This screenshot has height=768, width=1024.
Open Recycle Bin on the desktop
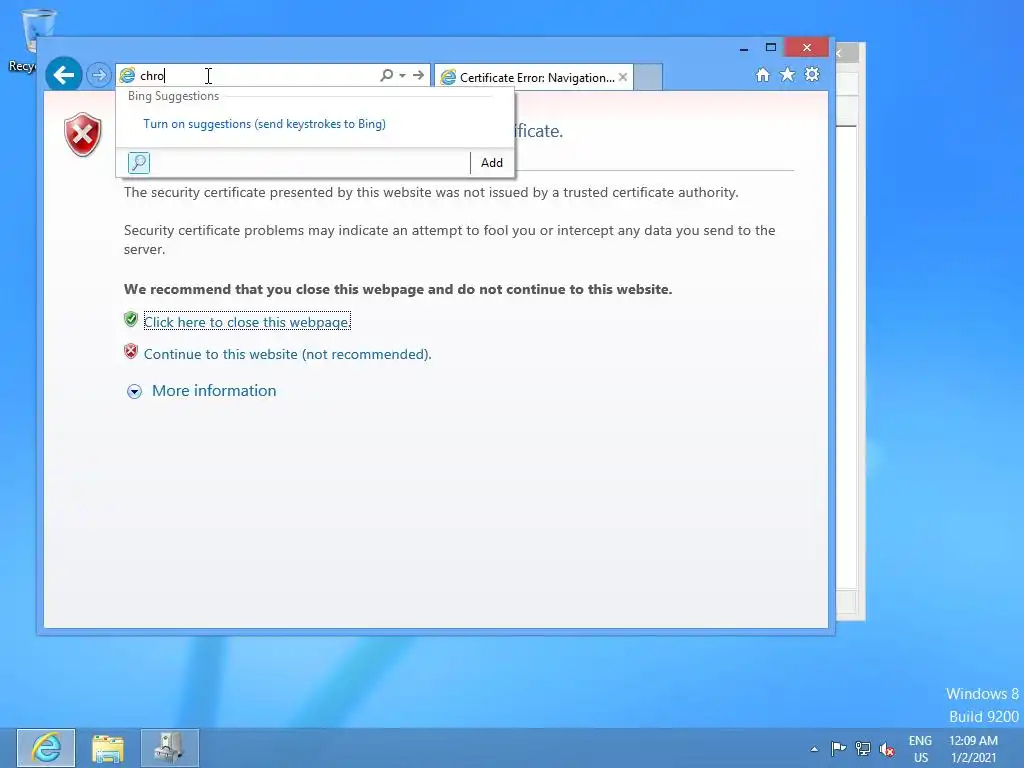coord(26,40)
